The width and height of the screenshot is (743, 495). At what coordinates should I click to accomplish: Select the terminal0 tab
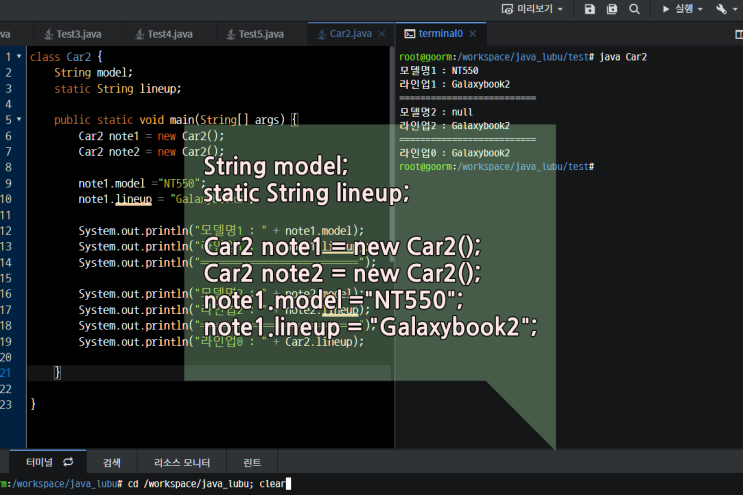click(x=434, y=34)
